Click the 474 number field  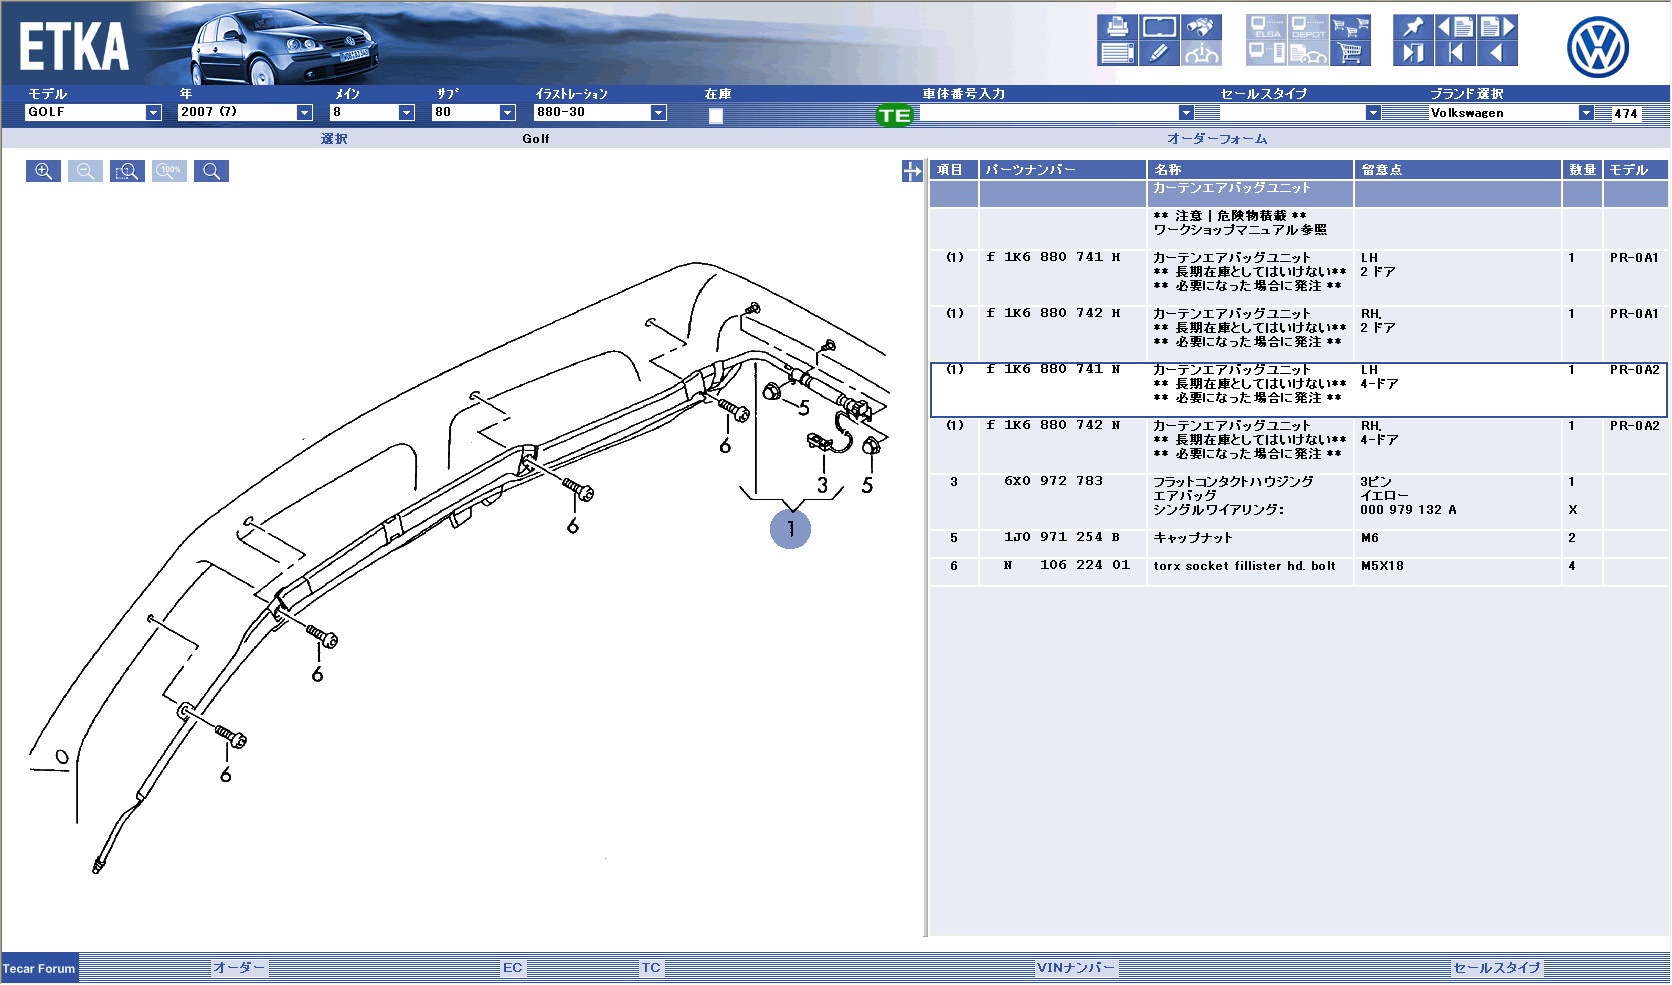pos(1627,113)
